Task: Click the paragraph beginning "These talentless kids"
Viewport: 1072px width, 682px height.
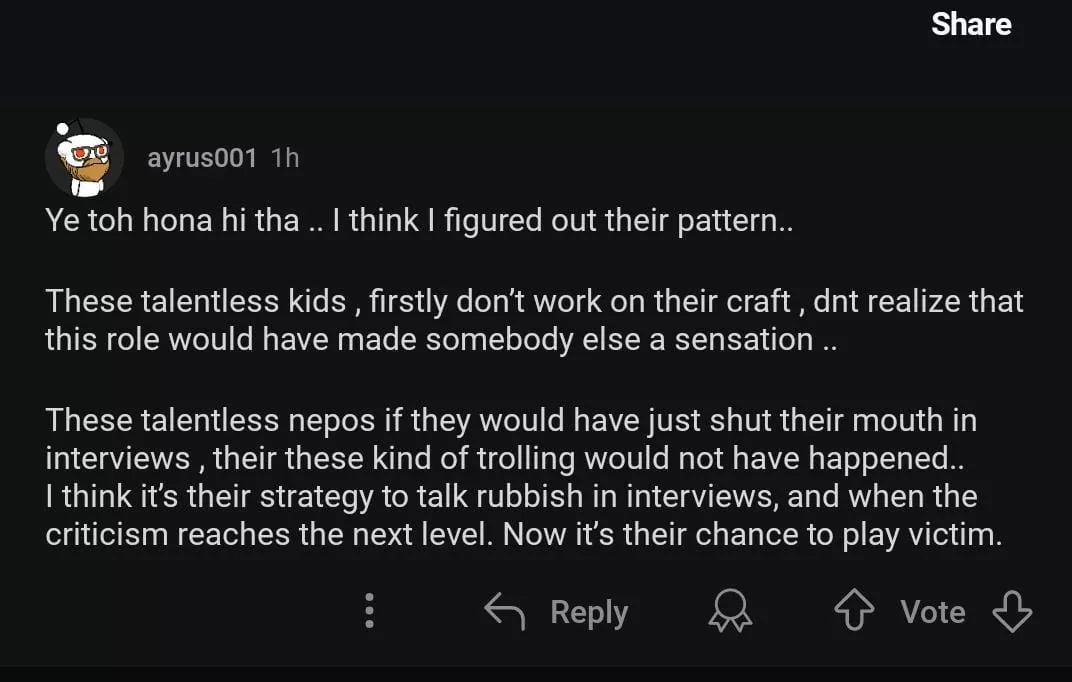Action: (534, 319)
